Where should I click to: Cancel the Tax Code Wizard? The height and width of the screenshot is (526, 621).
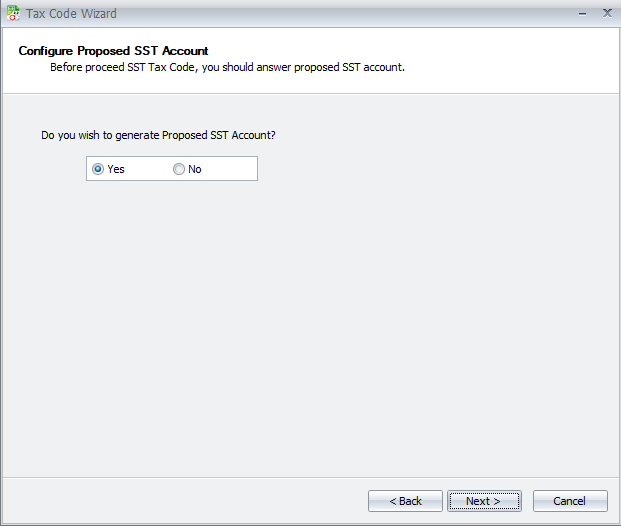tap(570, 501)
